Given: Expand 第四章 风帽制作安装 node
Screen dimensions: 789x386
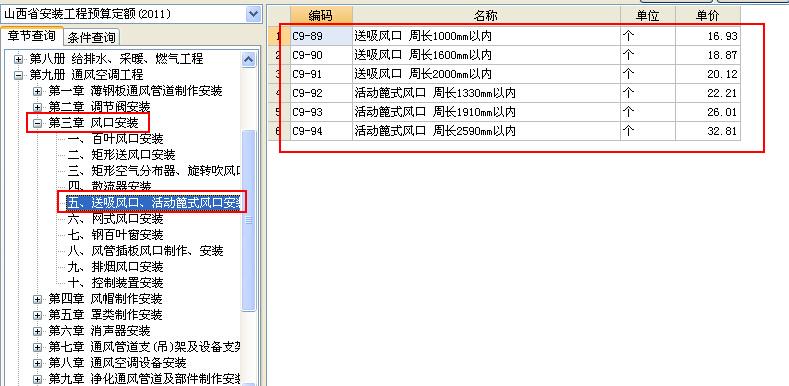Looking at the screenshot, I should coord(37,299).
